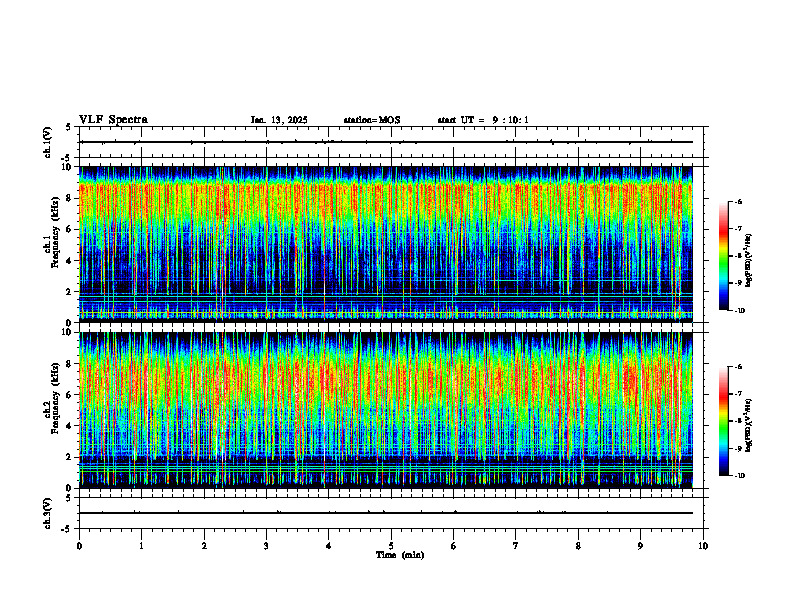Screen dimensions: 792x612
Task: Click the ch.2 frequency tick label "2"
Action: tap(71, 457)
